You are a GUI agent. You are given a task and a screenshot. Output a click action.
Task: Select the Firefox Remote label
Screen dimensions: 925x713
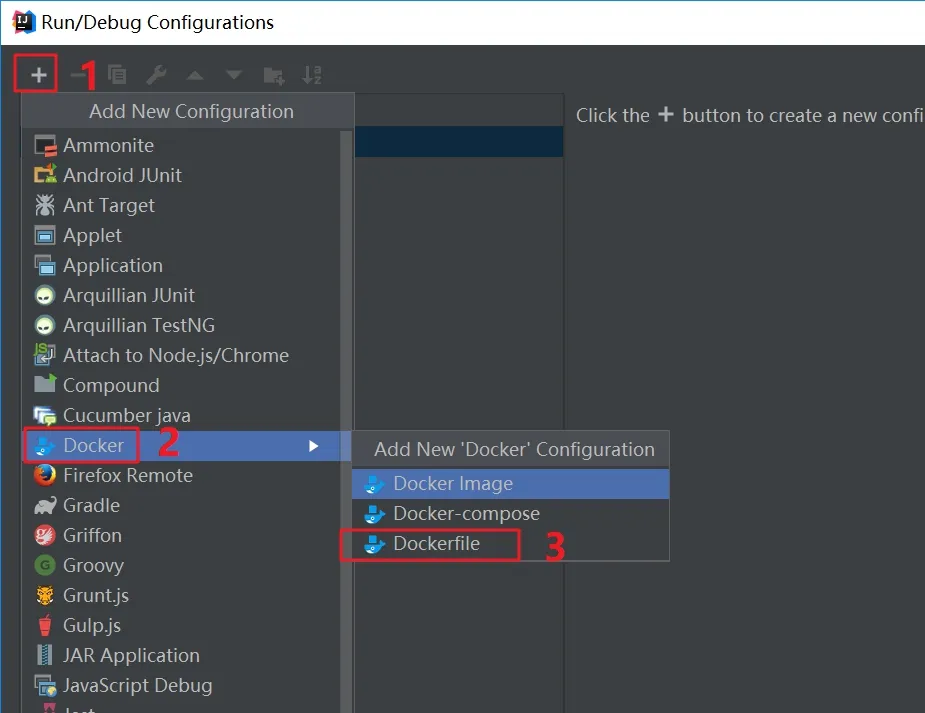pyautogui.click(x=128, y=475)
